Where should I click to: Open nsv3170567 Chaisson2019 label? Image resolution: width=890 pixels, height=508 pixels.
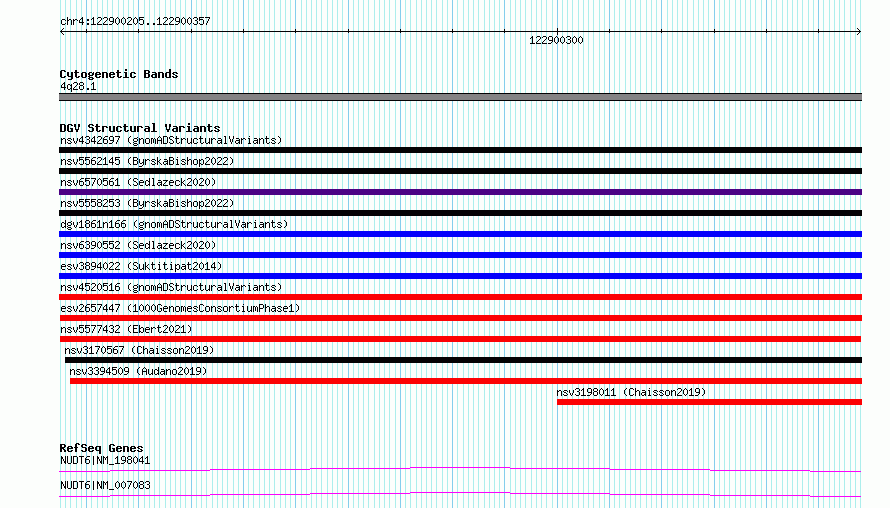[139, 350]
